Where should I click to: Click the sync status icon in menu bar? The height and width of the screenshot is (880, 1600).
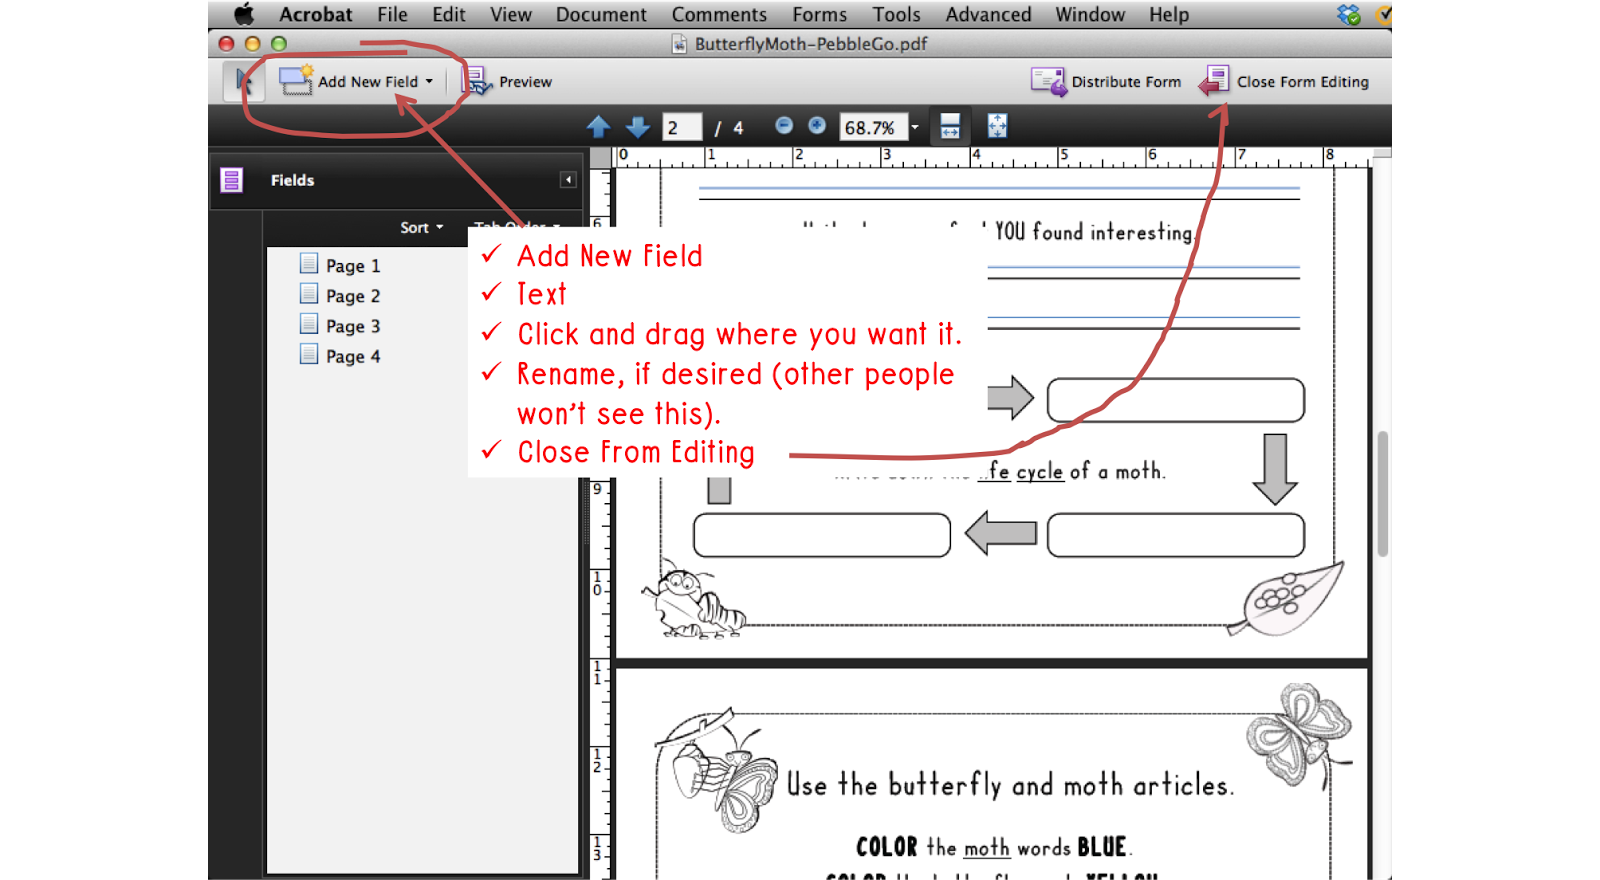1348,14
